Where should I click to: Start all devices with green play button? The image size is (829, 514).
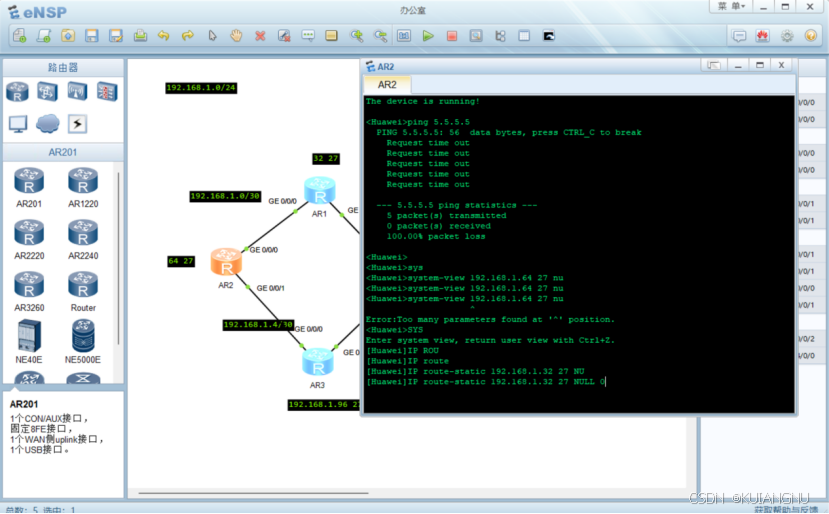(428, 35)
